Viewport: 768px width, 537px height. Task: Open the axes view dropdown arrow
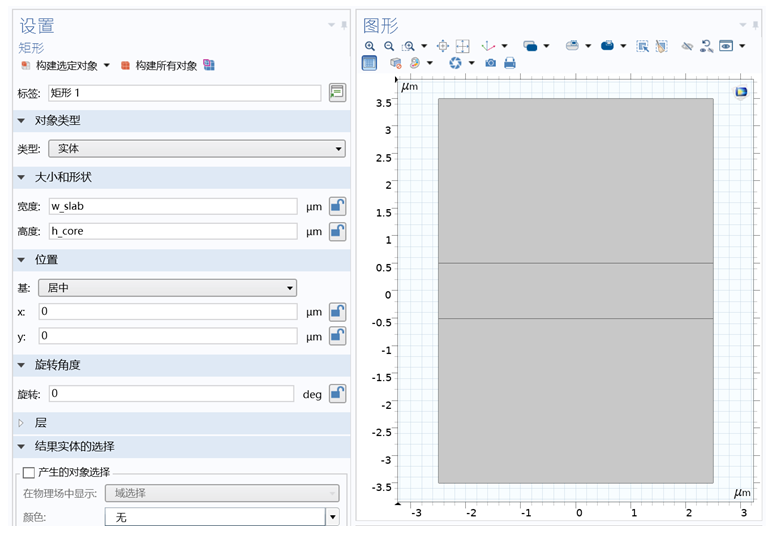tap(504, 46)
